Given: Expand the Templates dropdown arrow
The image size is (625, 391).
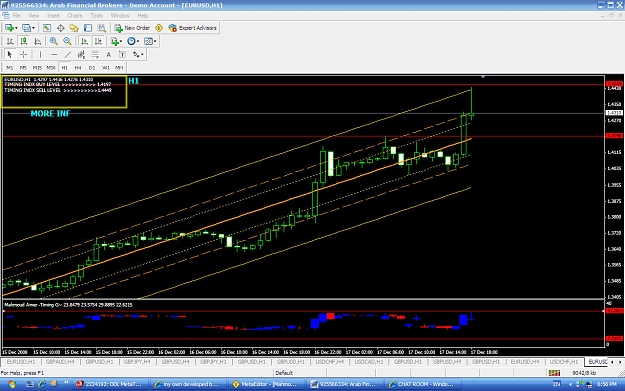Looking at the screenshot, I should click(x=155, y=41).
